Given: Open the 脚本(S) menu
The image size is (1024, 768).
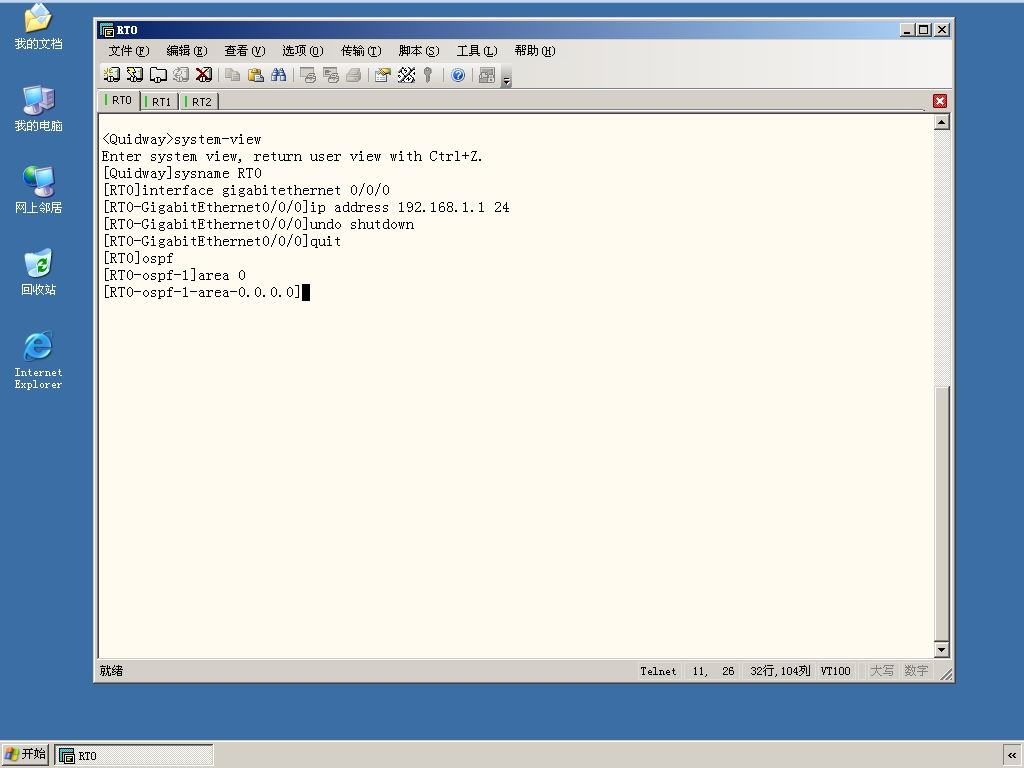Looking at the screenshot, I should [419, 51].
